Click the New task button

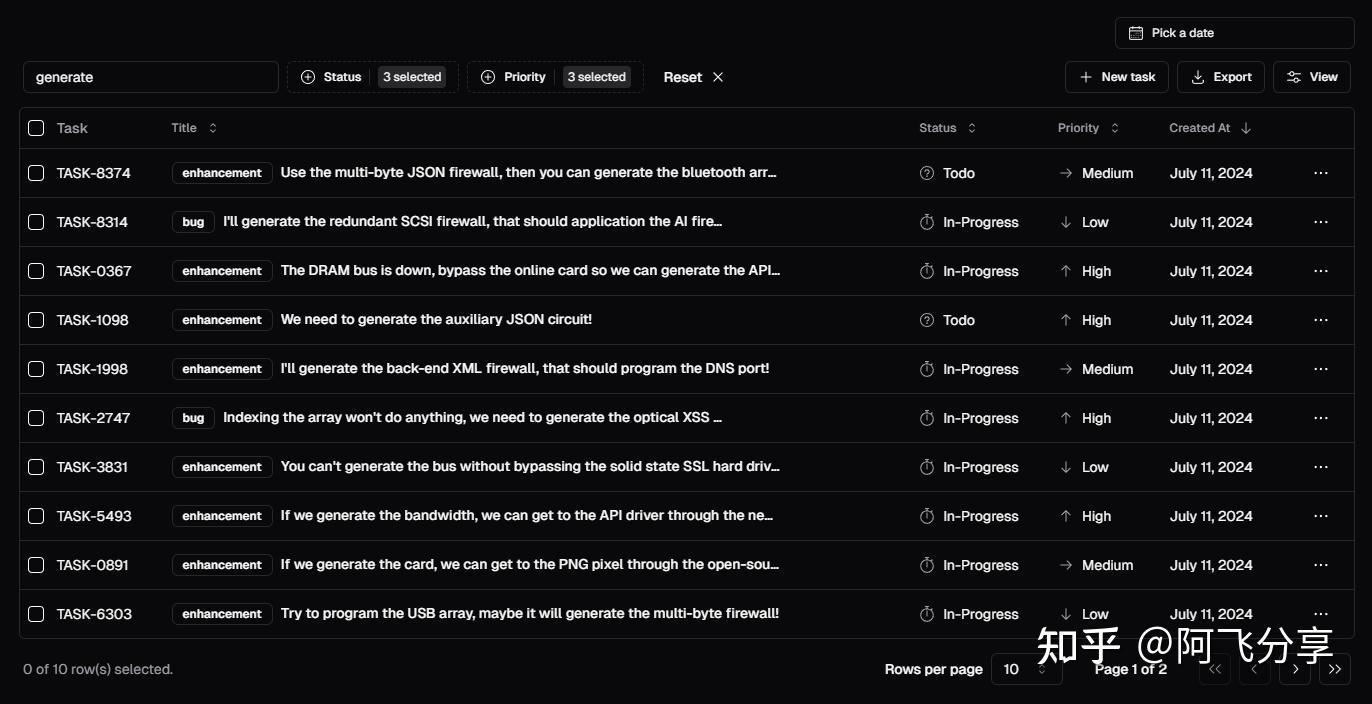coord(1116,77)
